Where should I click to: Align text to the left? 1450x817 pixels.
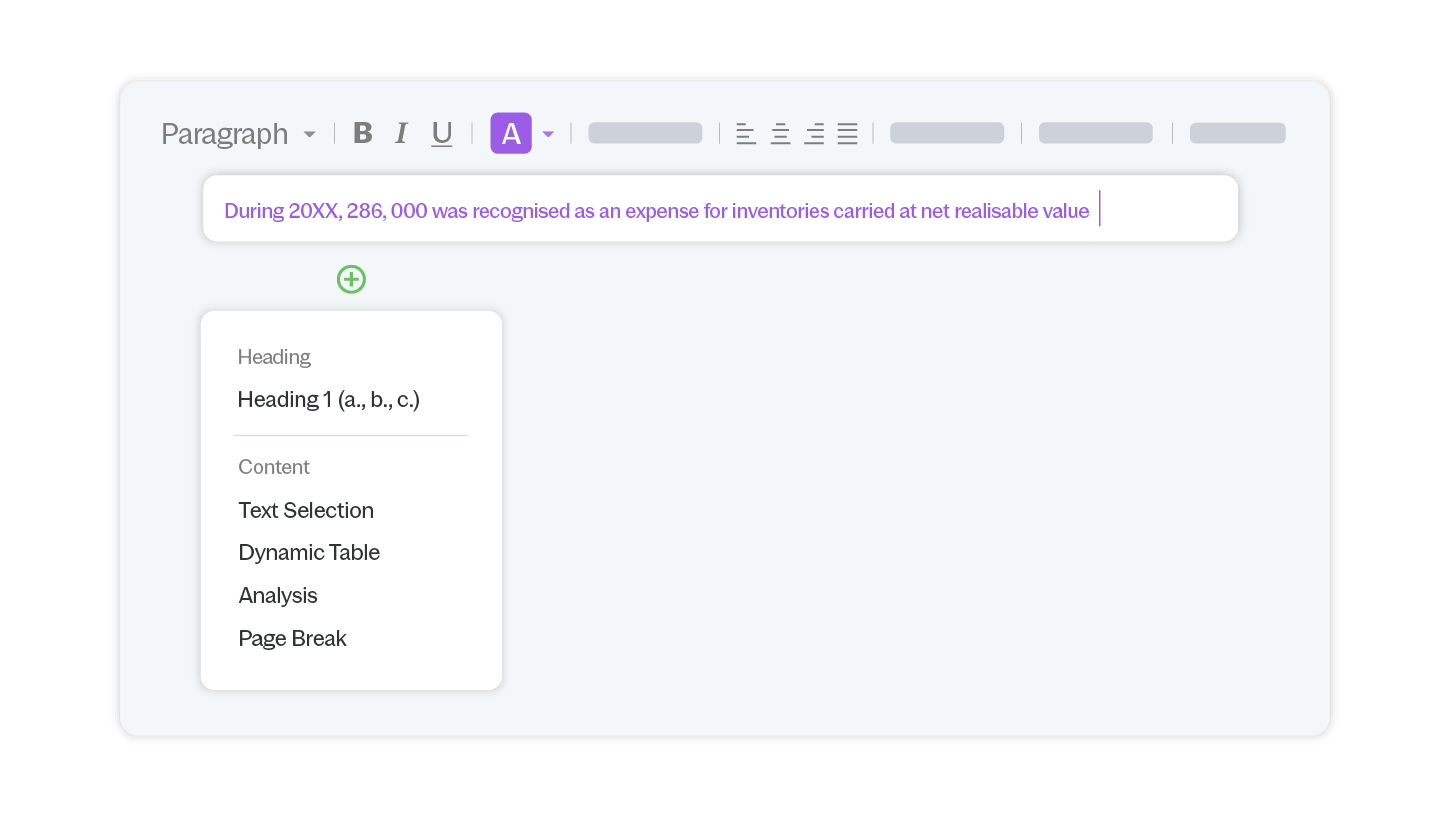pos(746,133)
